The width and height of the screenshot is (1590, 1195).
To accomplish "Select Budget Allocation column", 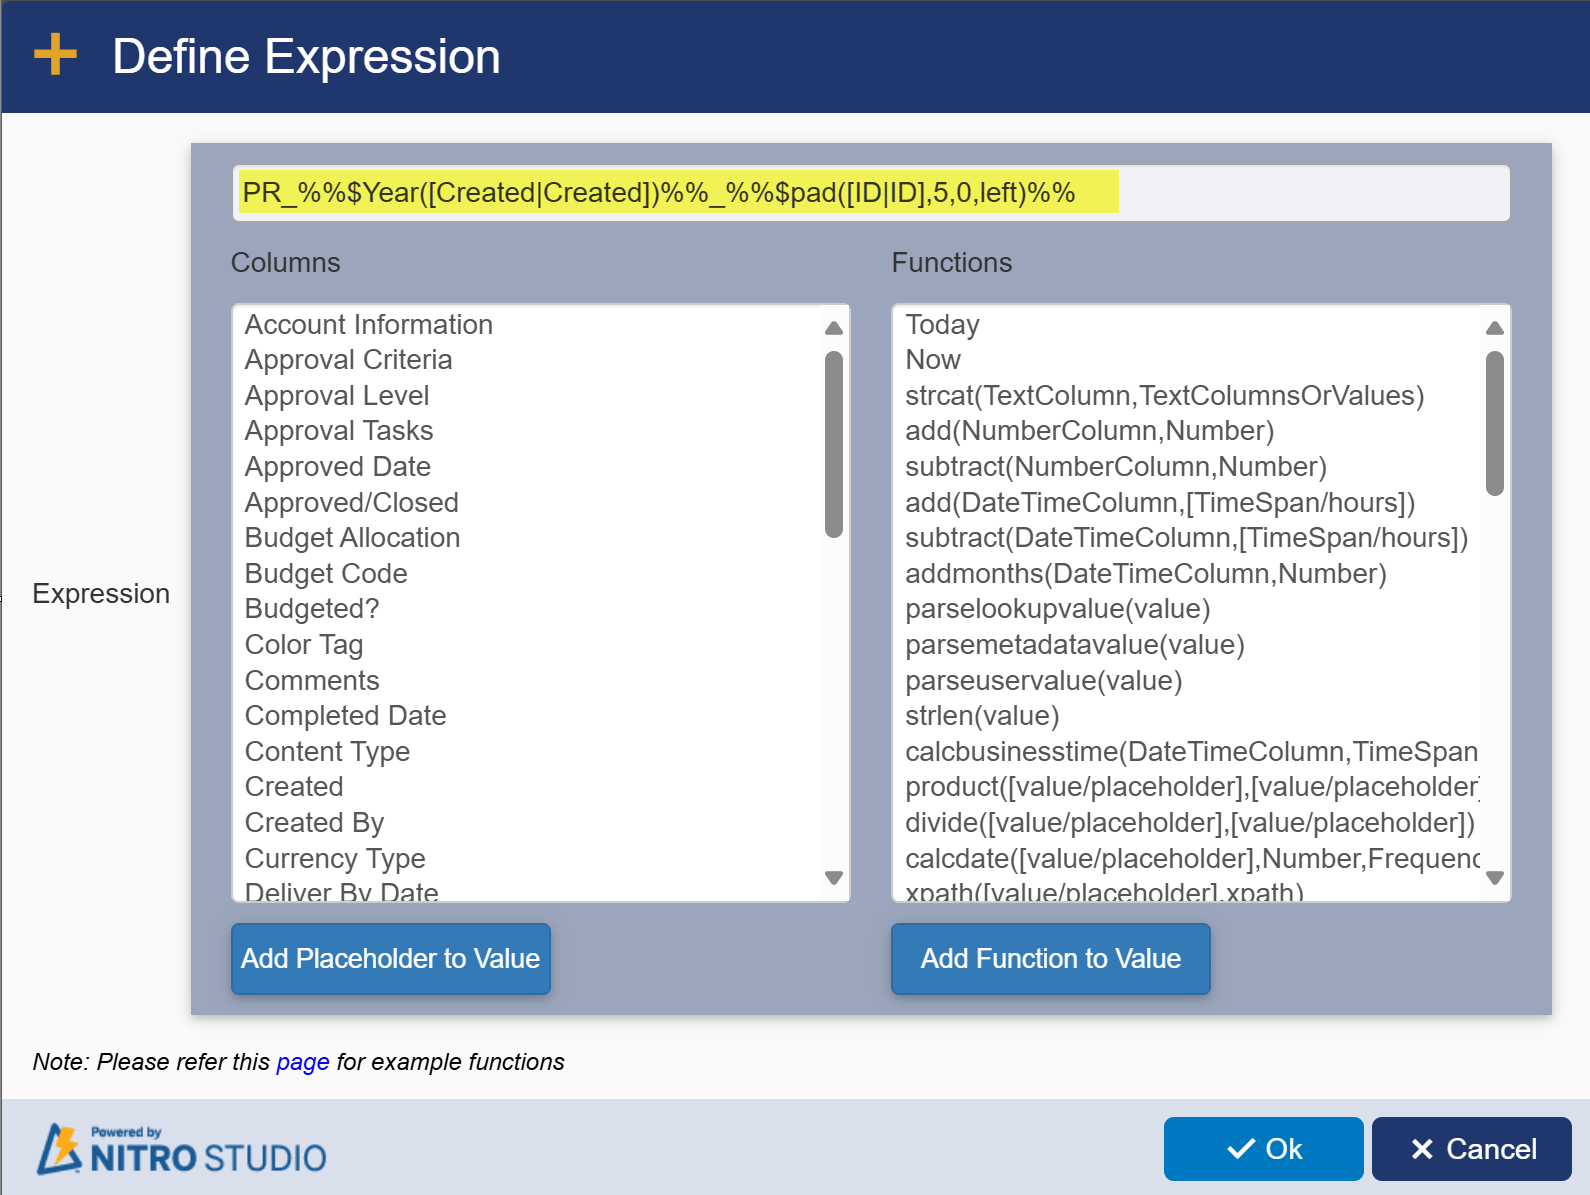I will (353, 538).
